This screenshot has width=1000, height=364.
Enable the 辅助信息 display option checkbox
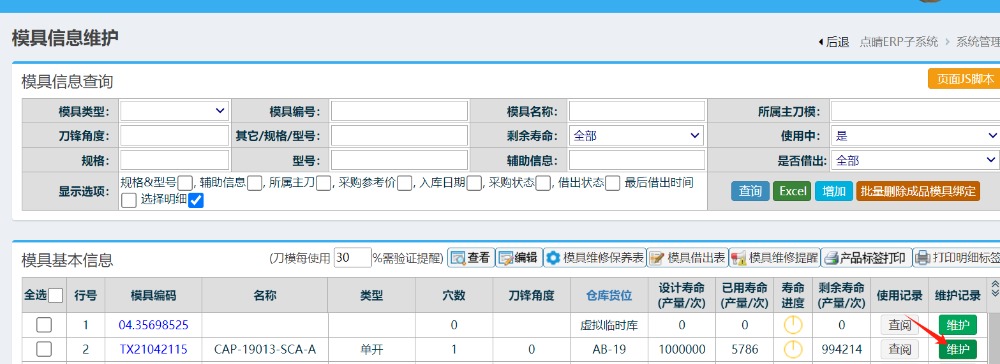click(x=254, y=184)
